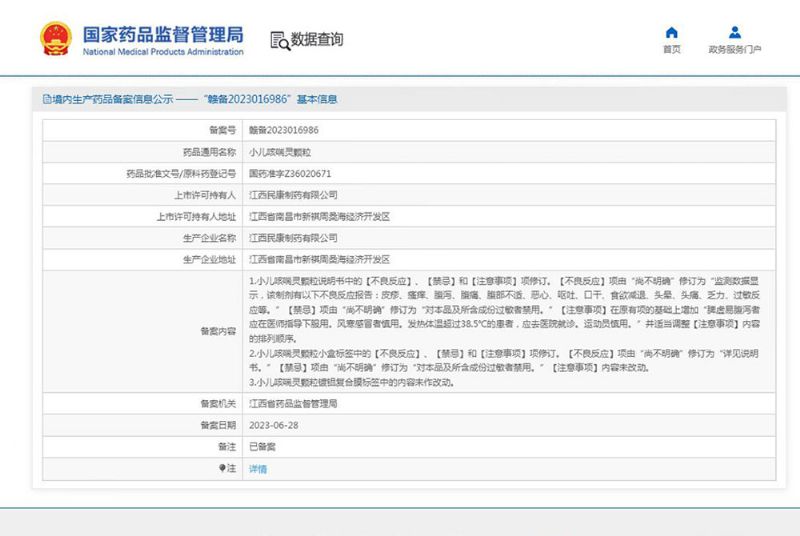800x536 pixels.
Task: Click the 数据查询 magnifier document icon
Action: coord(279,40)
